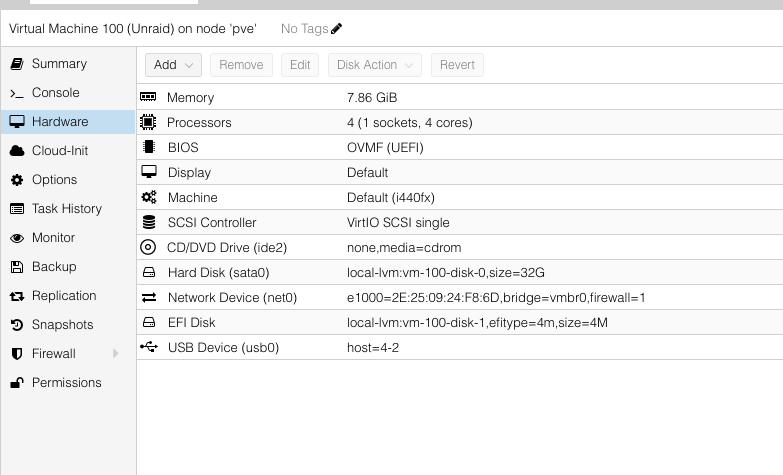This screenshot has height=475, width=783.
Task: Click the Task History list icon
Action: 17,209
